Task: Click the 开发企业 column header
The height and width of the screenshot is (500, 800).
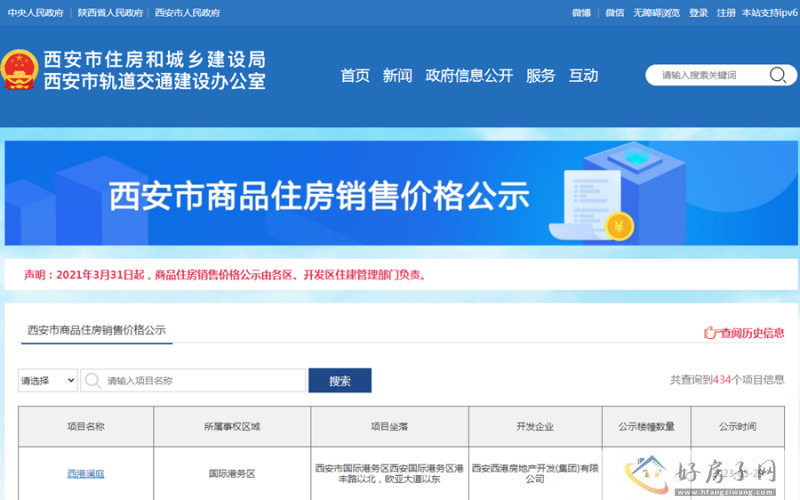Action: point(535,427)
